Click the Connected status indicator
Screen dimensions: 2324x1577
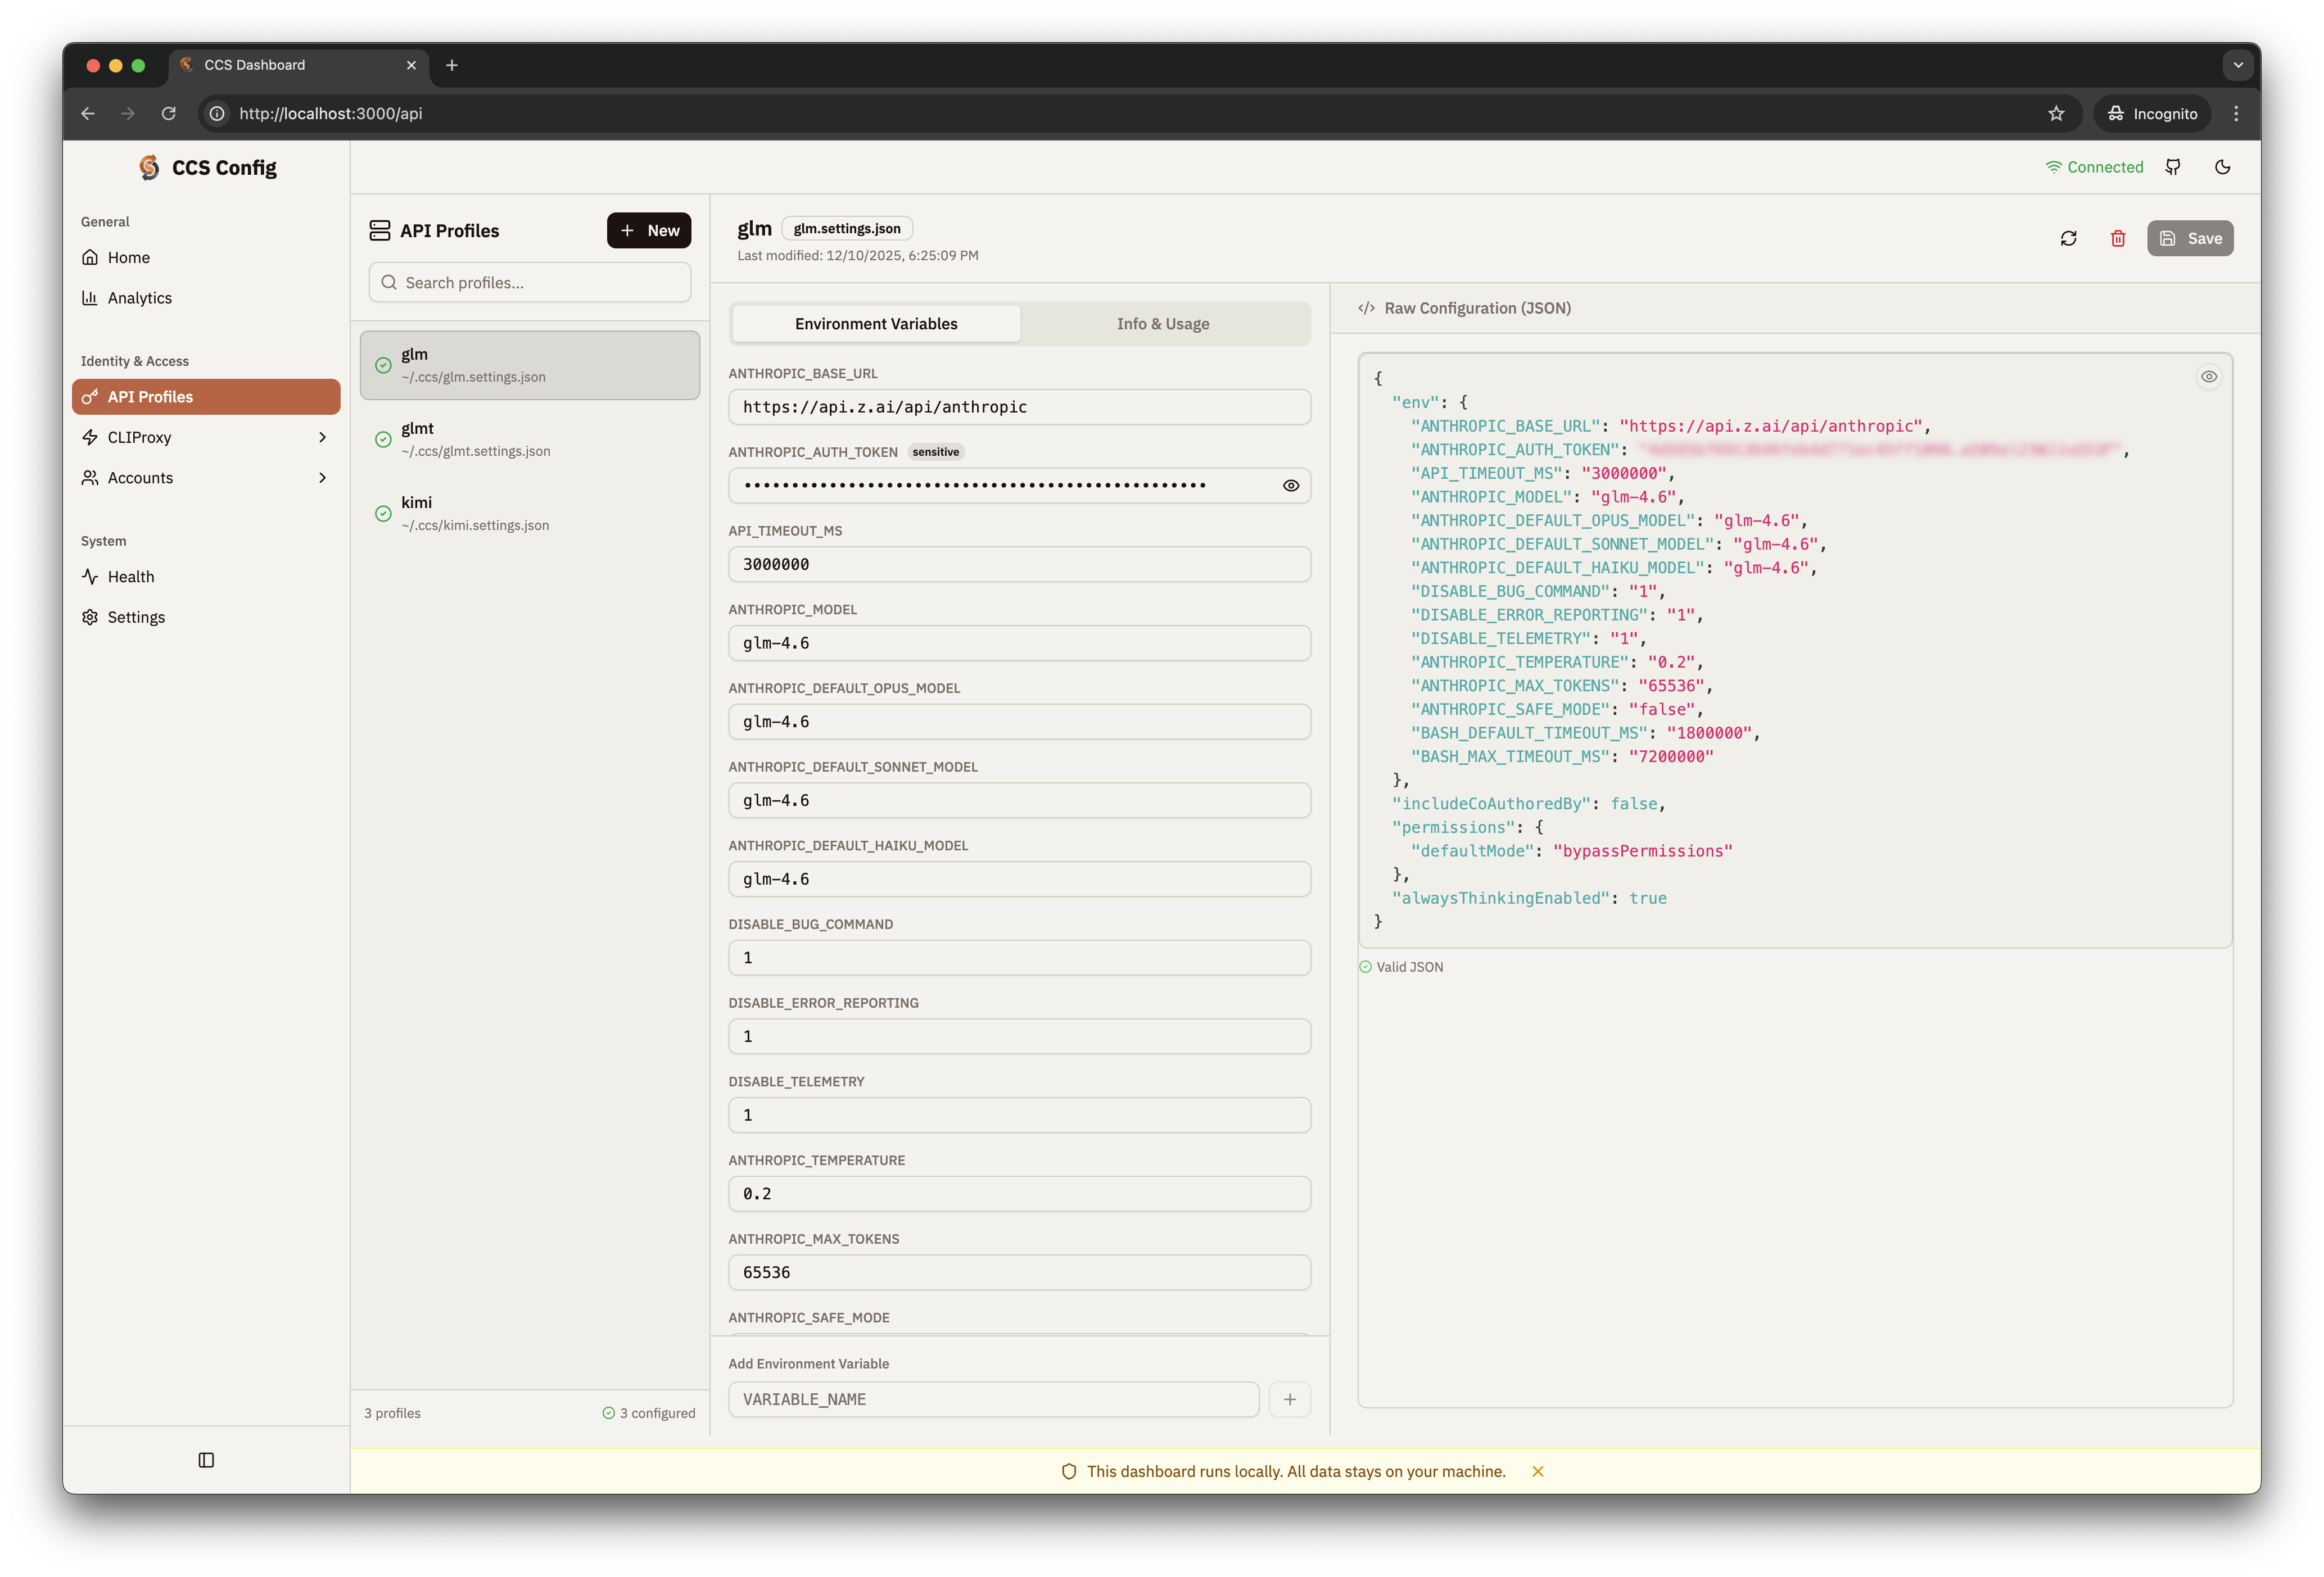tap(2095, 166)
